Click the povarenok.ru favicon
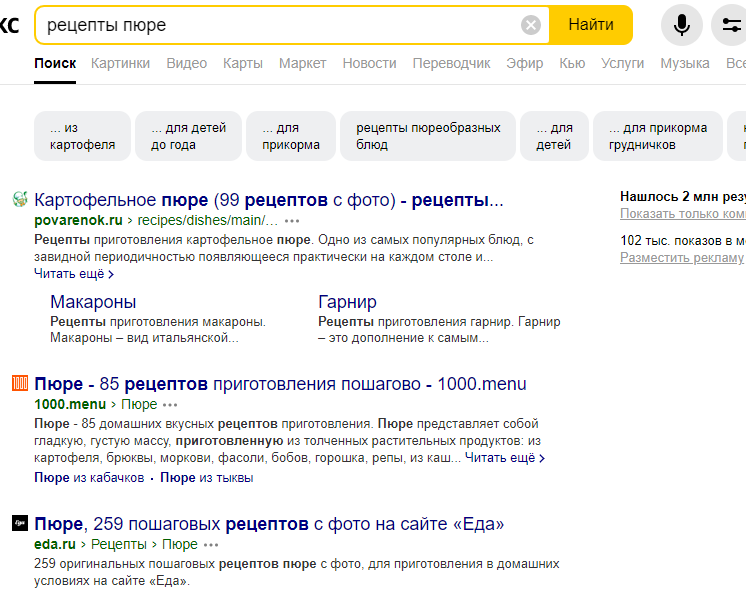 [x=20, y=199]
